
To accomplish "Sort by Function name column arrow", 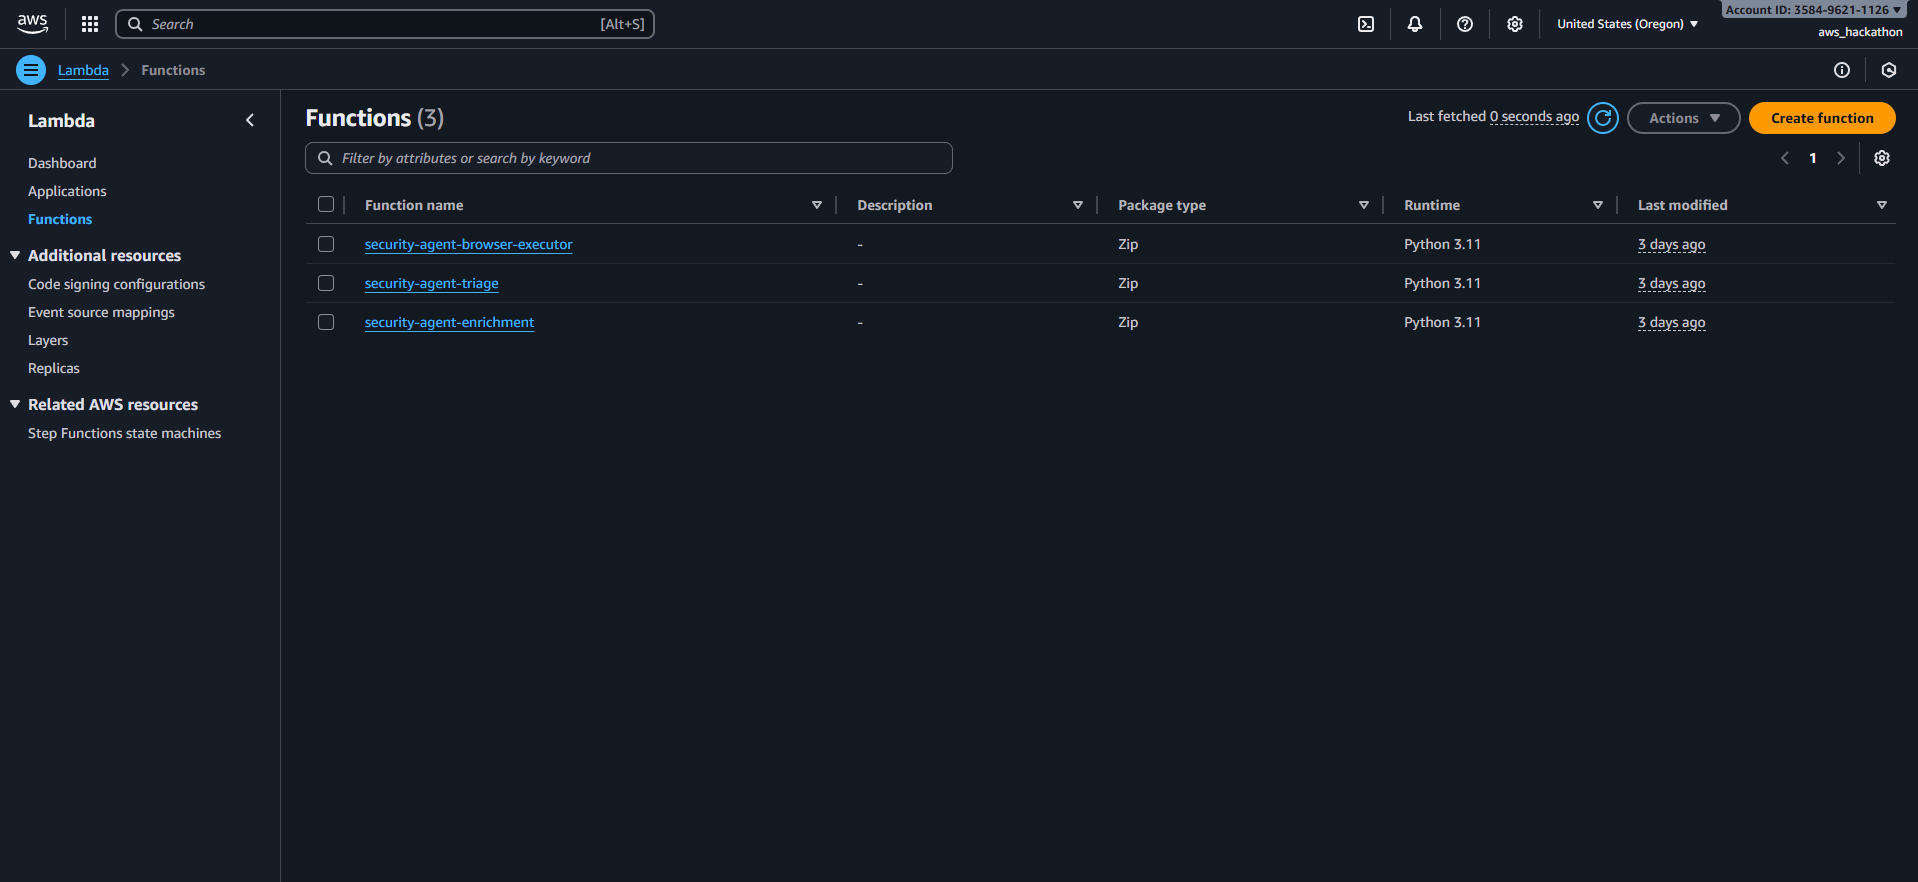I will [x=817, y=205].
